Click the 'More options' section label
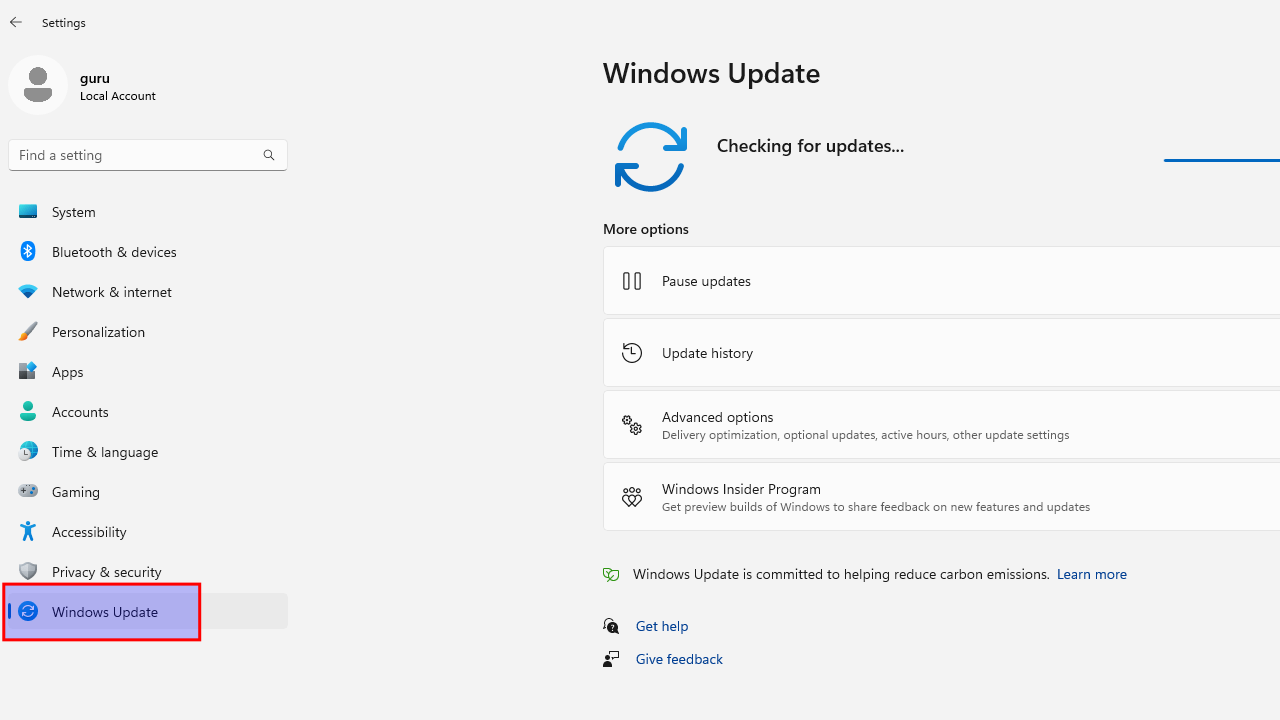1280x720 pixels. (x=646, y=229)
